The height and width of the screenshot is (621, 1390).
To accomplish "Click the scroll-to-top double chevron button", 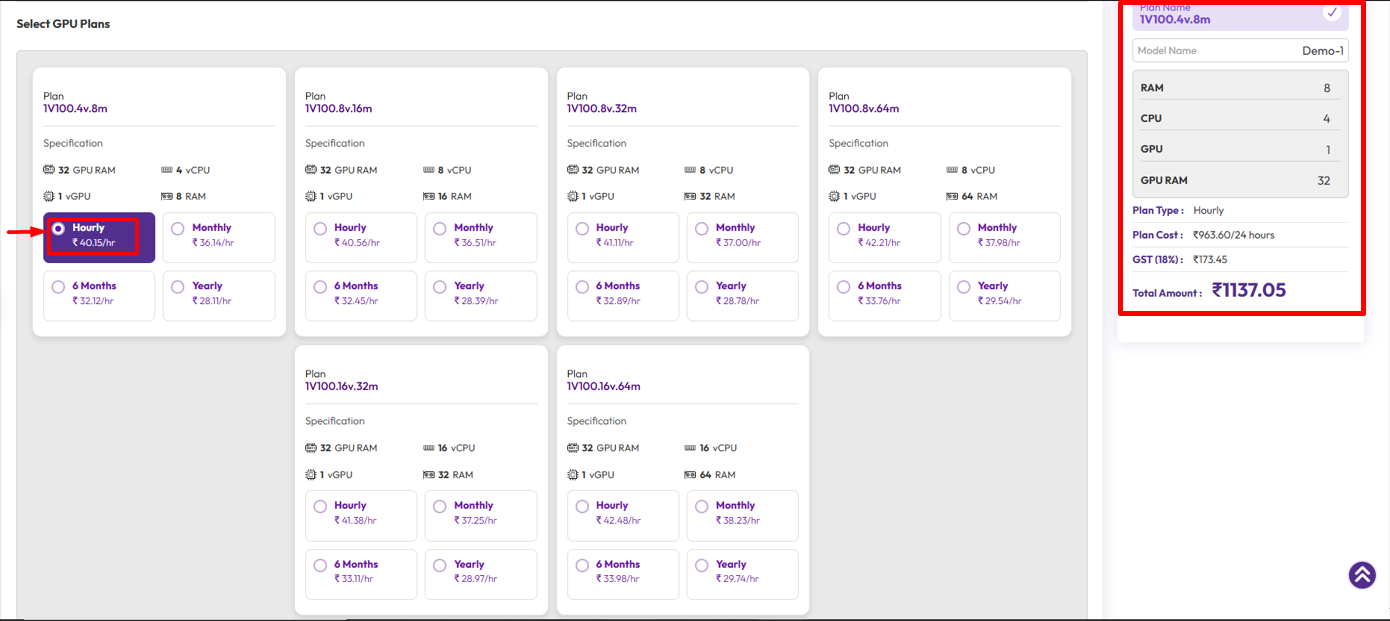I will tap(1361, 575).
